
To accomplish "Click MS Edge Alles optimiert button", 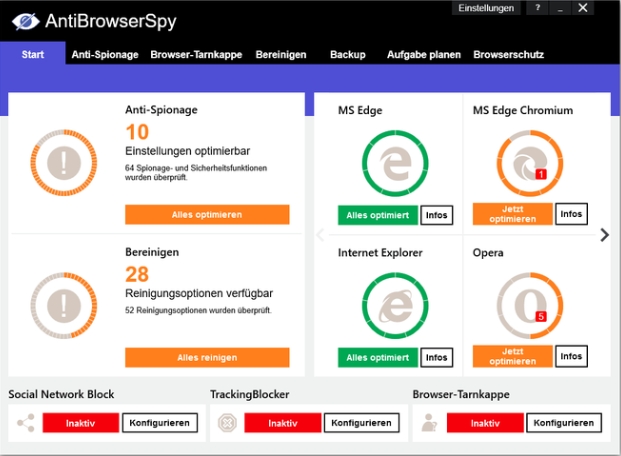I will 377,215.
